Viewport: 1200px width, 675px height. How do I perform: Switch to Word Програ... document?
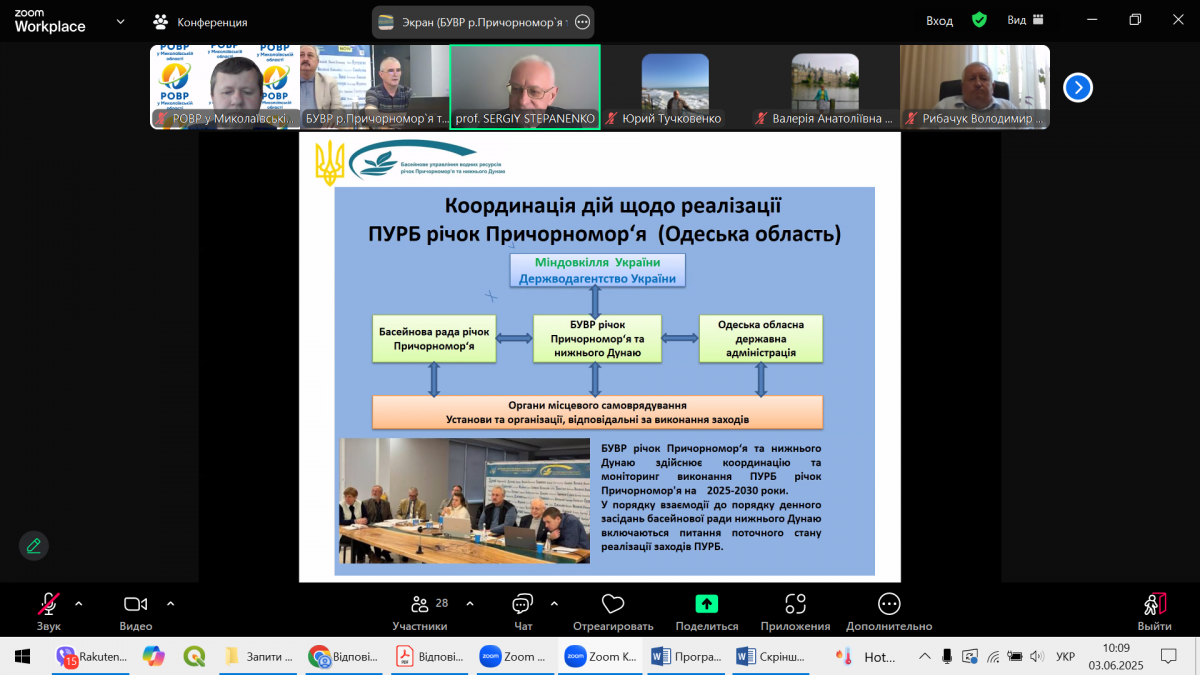[x=686, y=656]
